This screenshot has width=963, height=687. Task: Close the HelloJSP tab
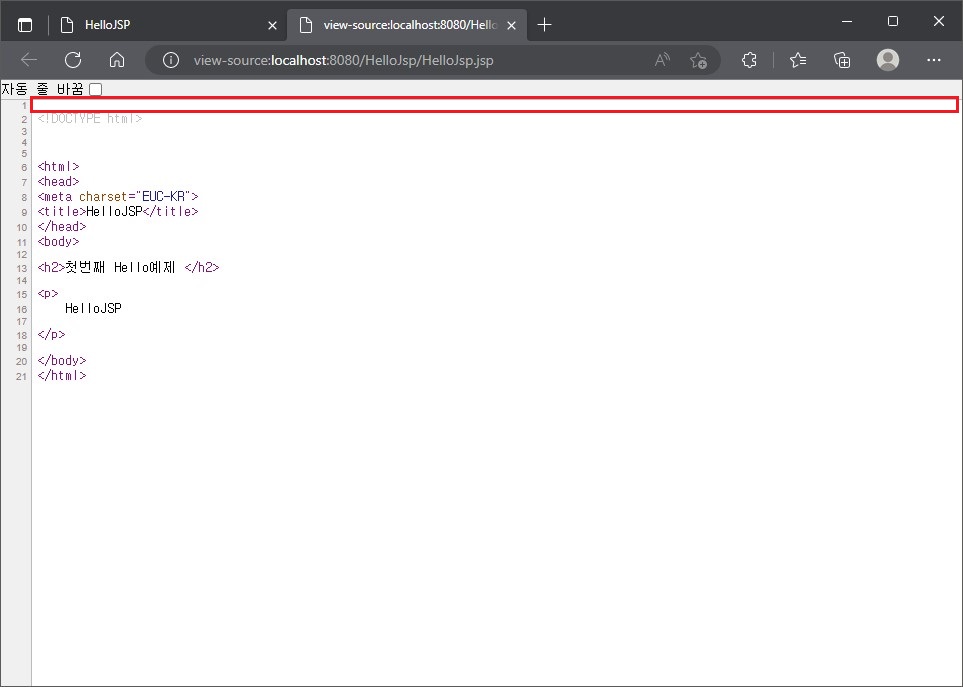(x=273, y=25)
